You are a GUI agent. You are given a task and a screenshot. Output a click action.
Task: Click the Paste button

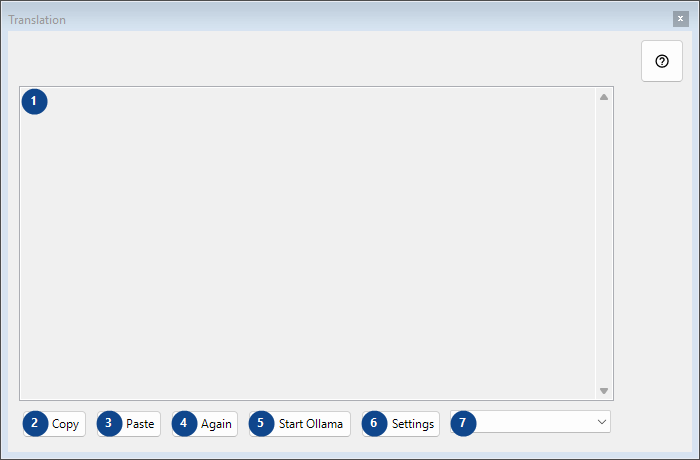pos(129,424)
